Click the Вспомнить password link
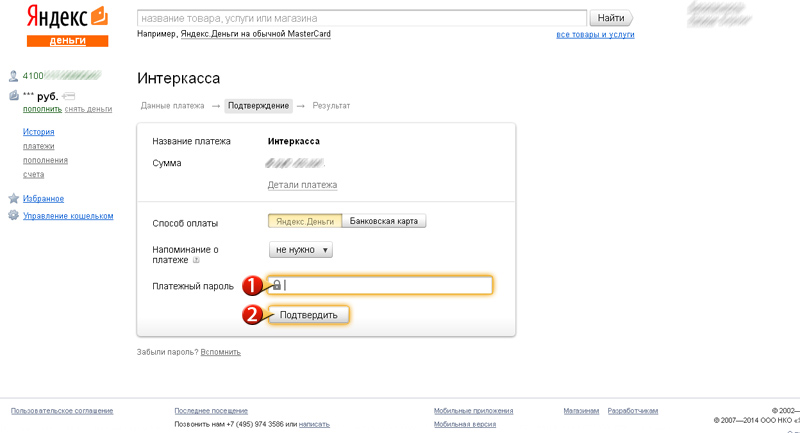The width and height of the screenshot is (800, 433). 220,352
